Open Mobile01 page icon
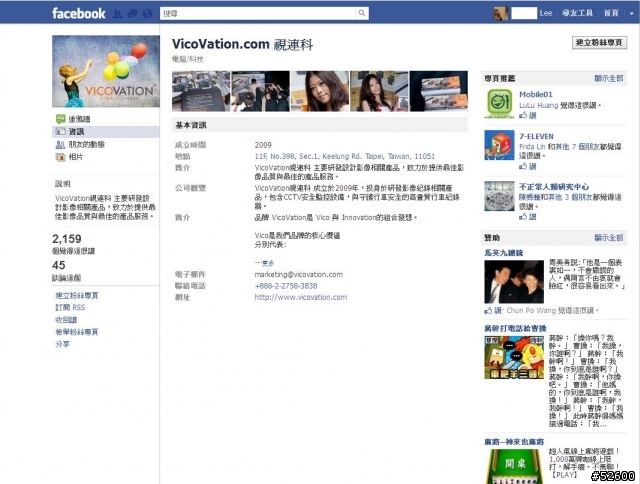Image resolution: width=640 pixels, height=484 pixels. point(499,103)
